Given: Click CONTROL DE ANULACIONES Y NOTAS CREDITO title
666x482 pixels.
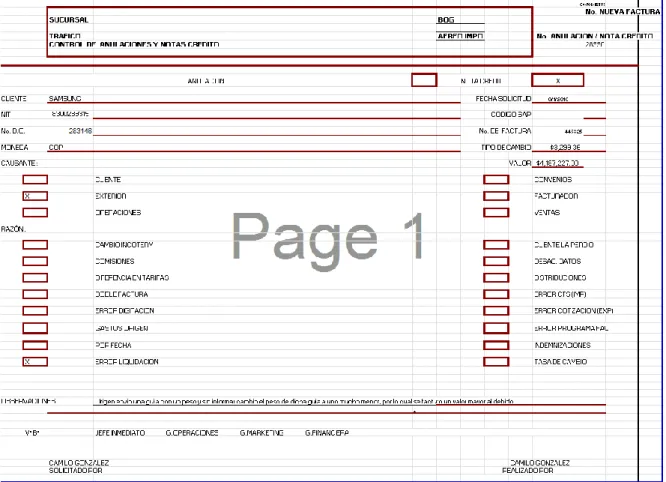Looking at the screenshot, I should coord(134,44).
